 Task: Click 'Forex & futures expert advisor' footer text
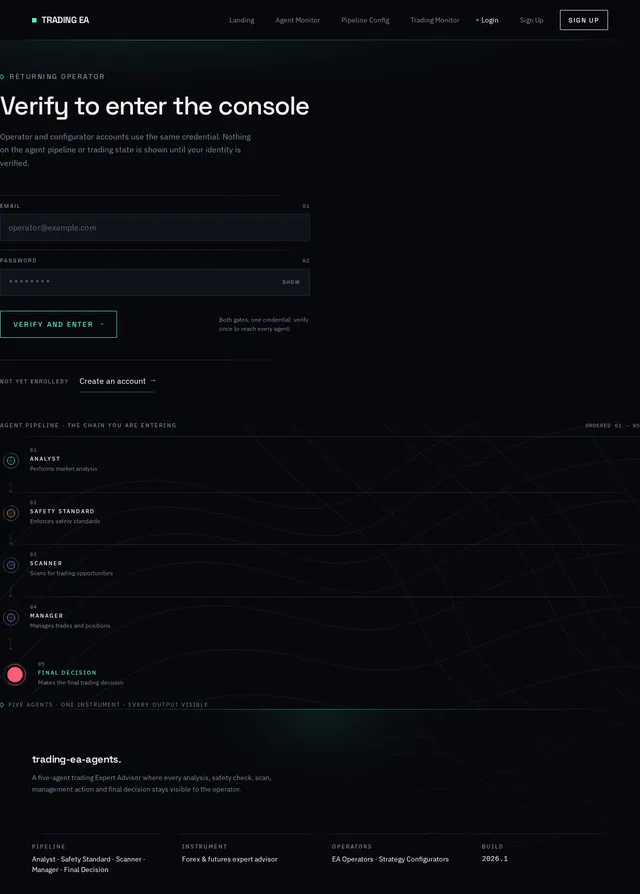230,859
